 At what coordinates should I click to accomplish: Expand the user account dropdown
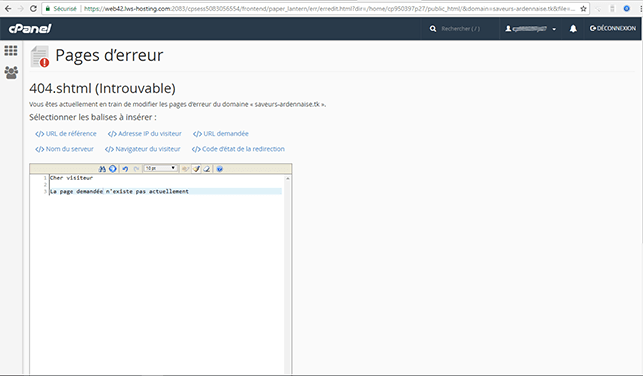531,29
